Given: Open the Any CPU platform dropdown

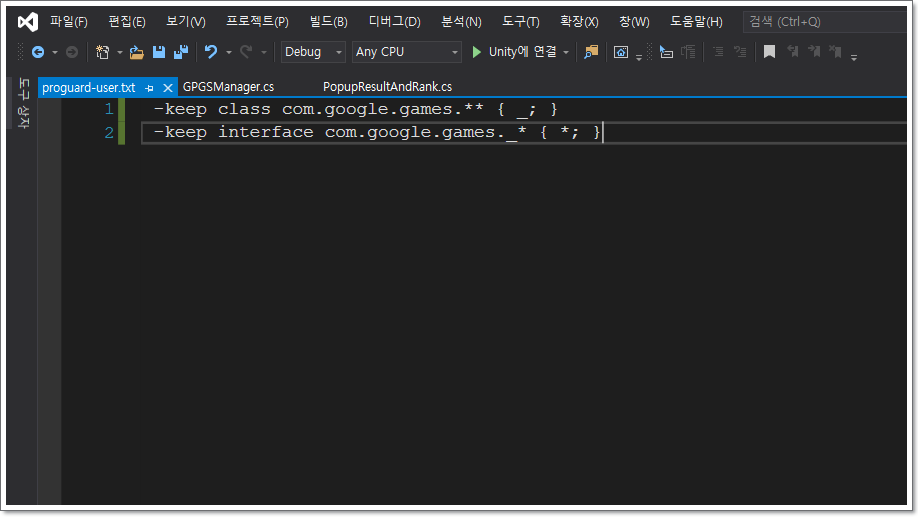Looking at the screenshot, I should click(x=407, y=52).
